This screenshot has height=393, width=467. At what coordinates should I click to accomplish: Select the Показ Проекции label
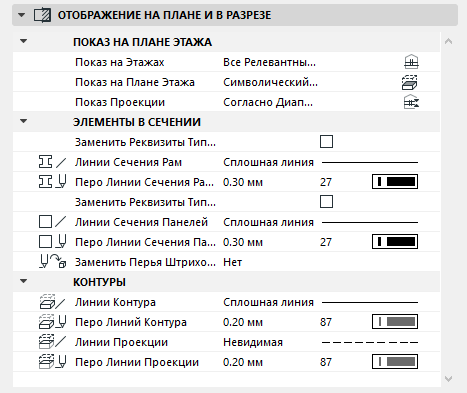[x=120, y=102]
